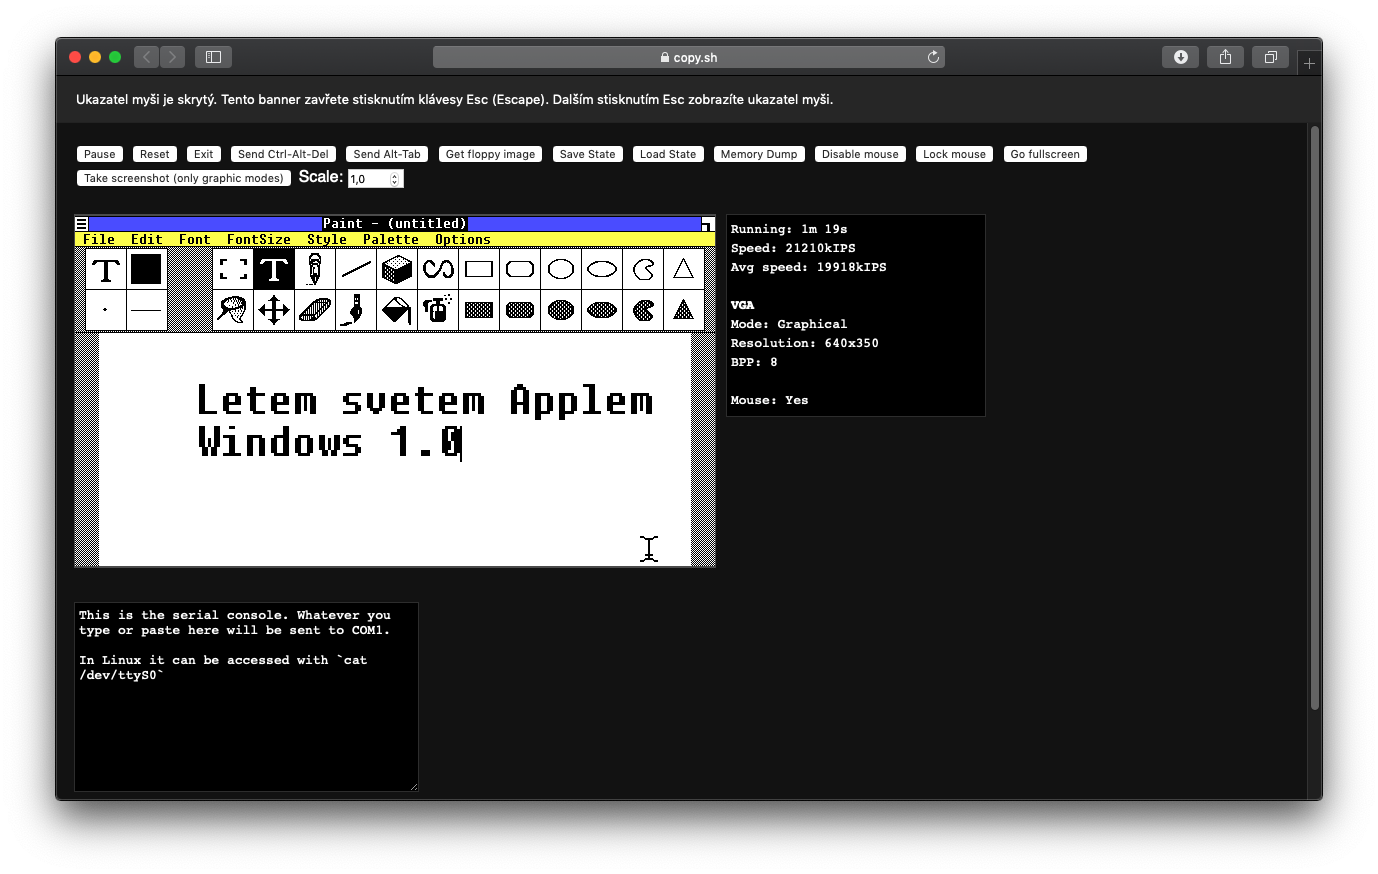Open the Style menu

[327, 240]
